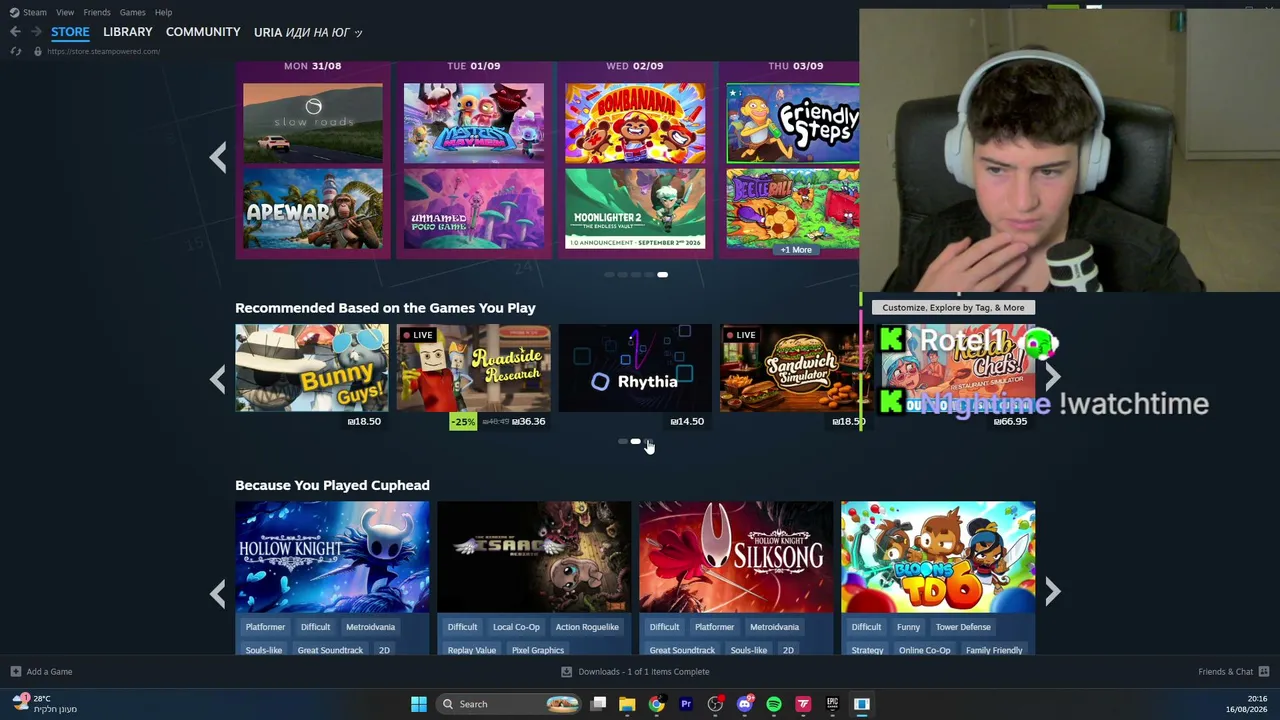Open the Help menu
Screen dimensions: 1280x720
coord(163,12)
